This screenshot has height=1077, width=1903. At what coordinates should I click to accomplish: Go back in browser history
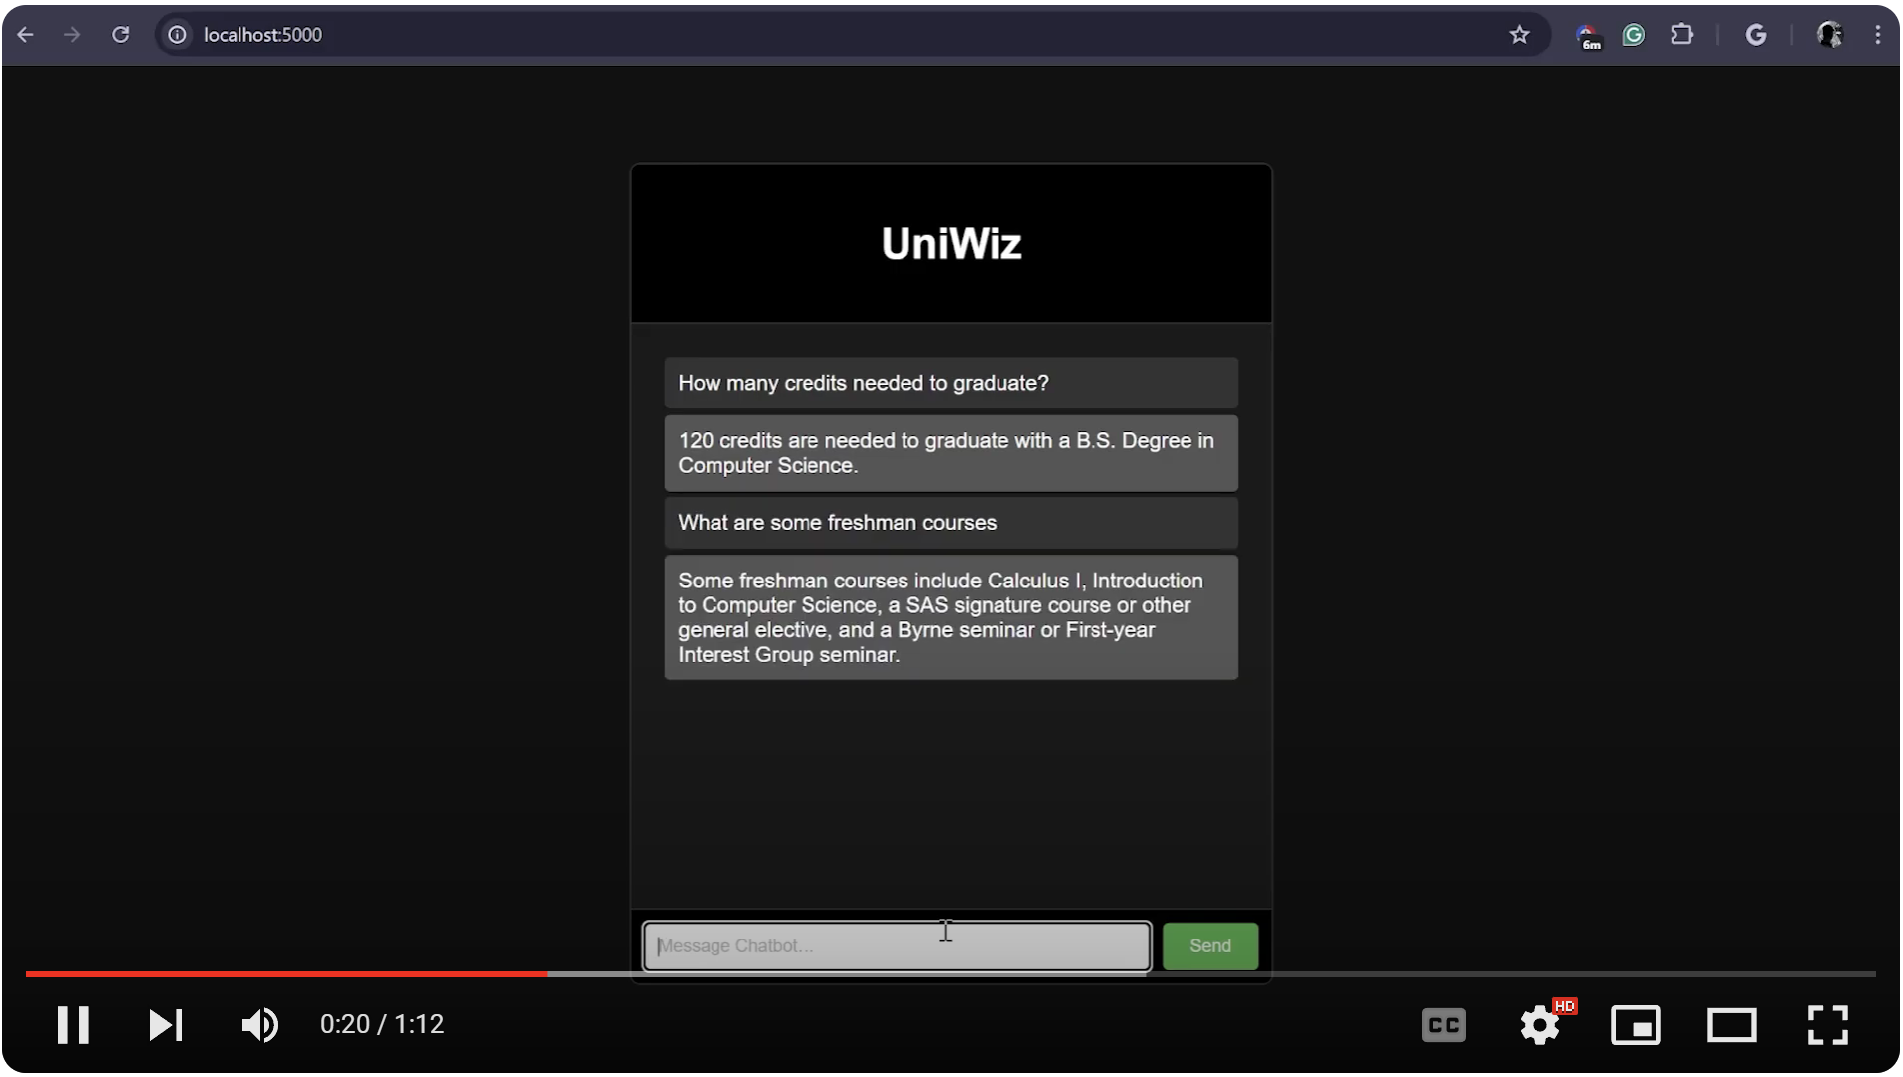pos(26,35)
